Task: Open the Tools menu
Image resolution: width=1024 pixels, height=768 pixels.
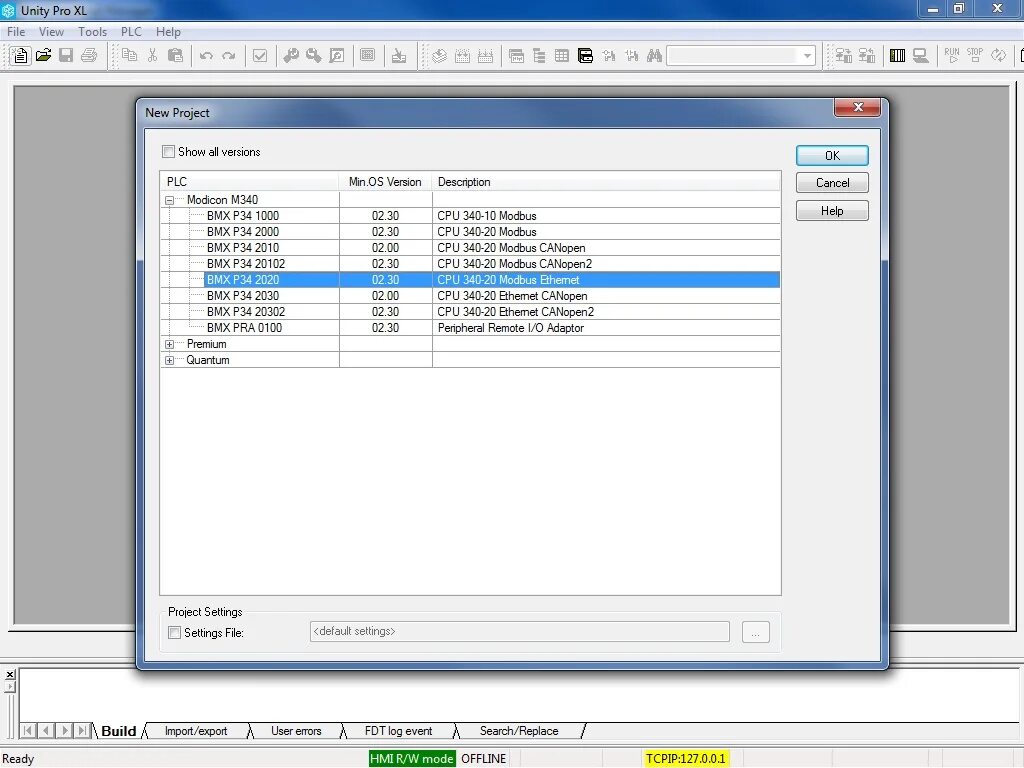Action: (92, 31)
